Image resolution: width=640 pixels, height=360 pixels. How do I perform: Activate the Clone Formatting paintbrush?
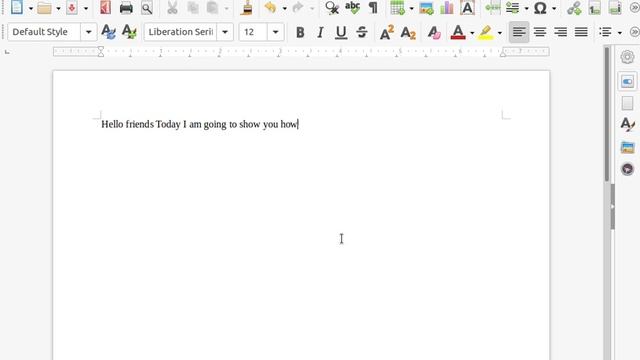coord(246,8)
